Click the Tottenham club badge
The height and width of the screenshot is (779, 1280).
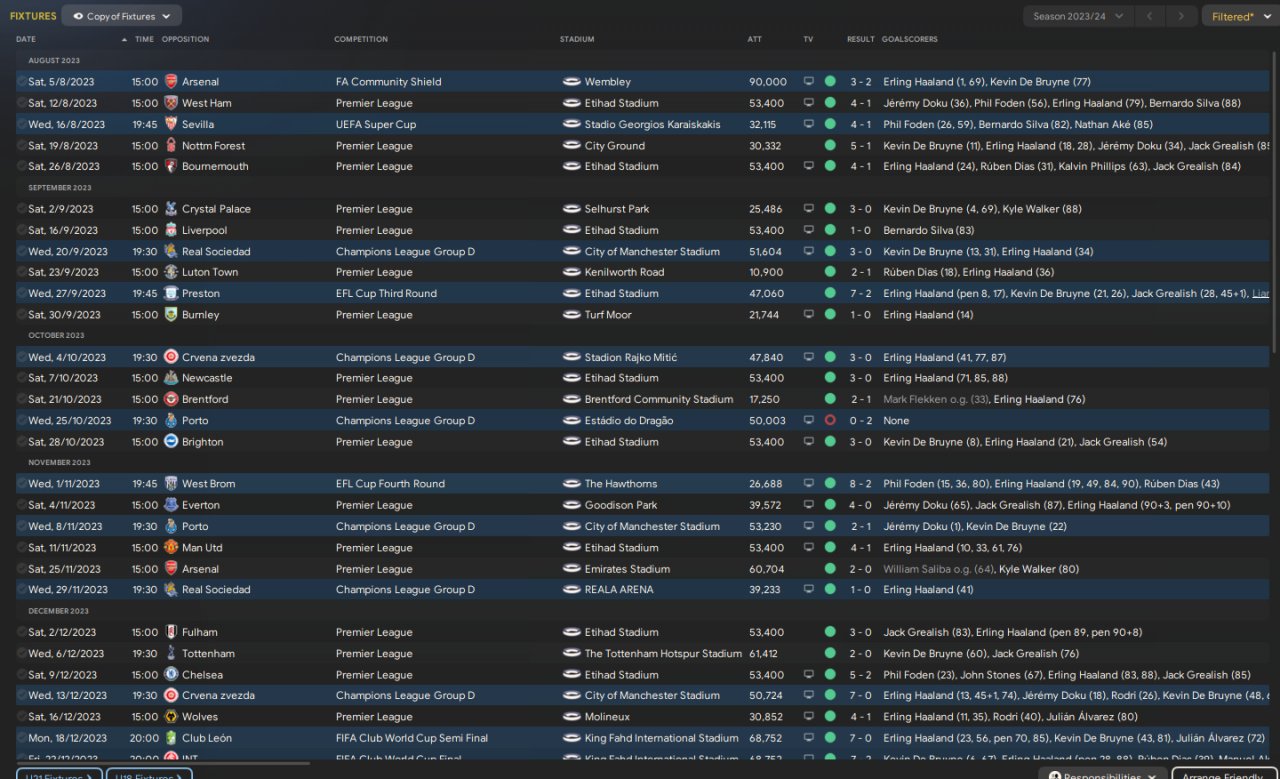[171, 653]
